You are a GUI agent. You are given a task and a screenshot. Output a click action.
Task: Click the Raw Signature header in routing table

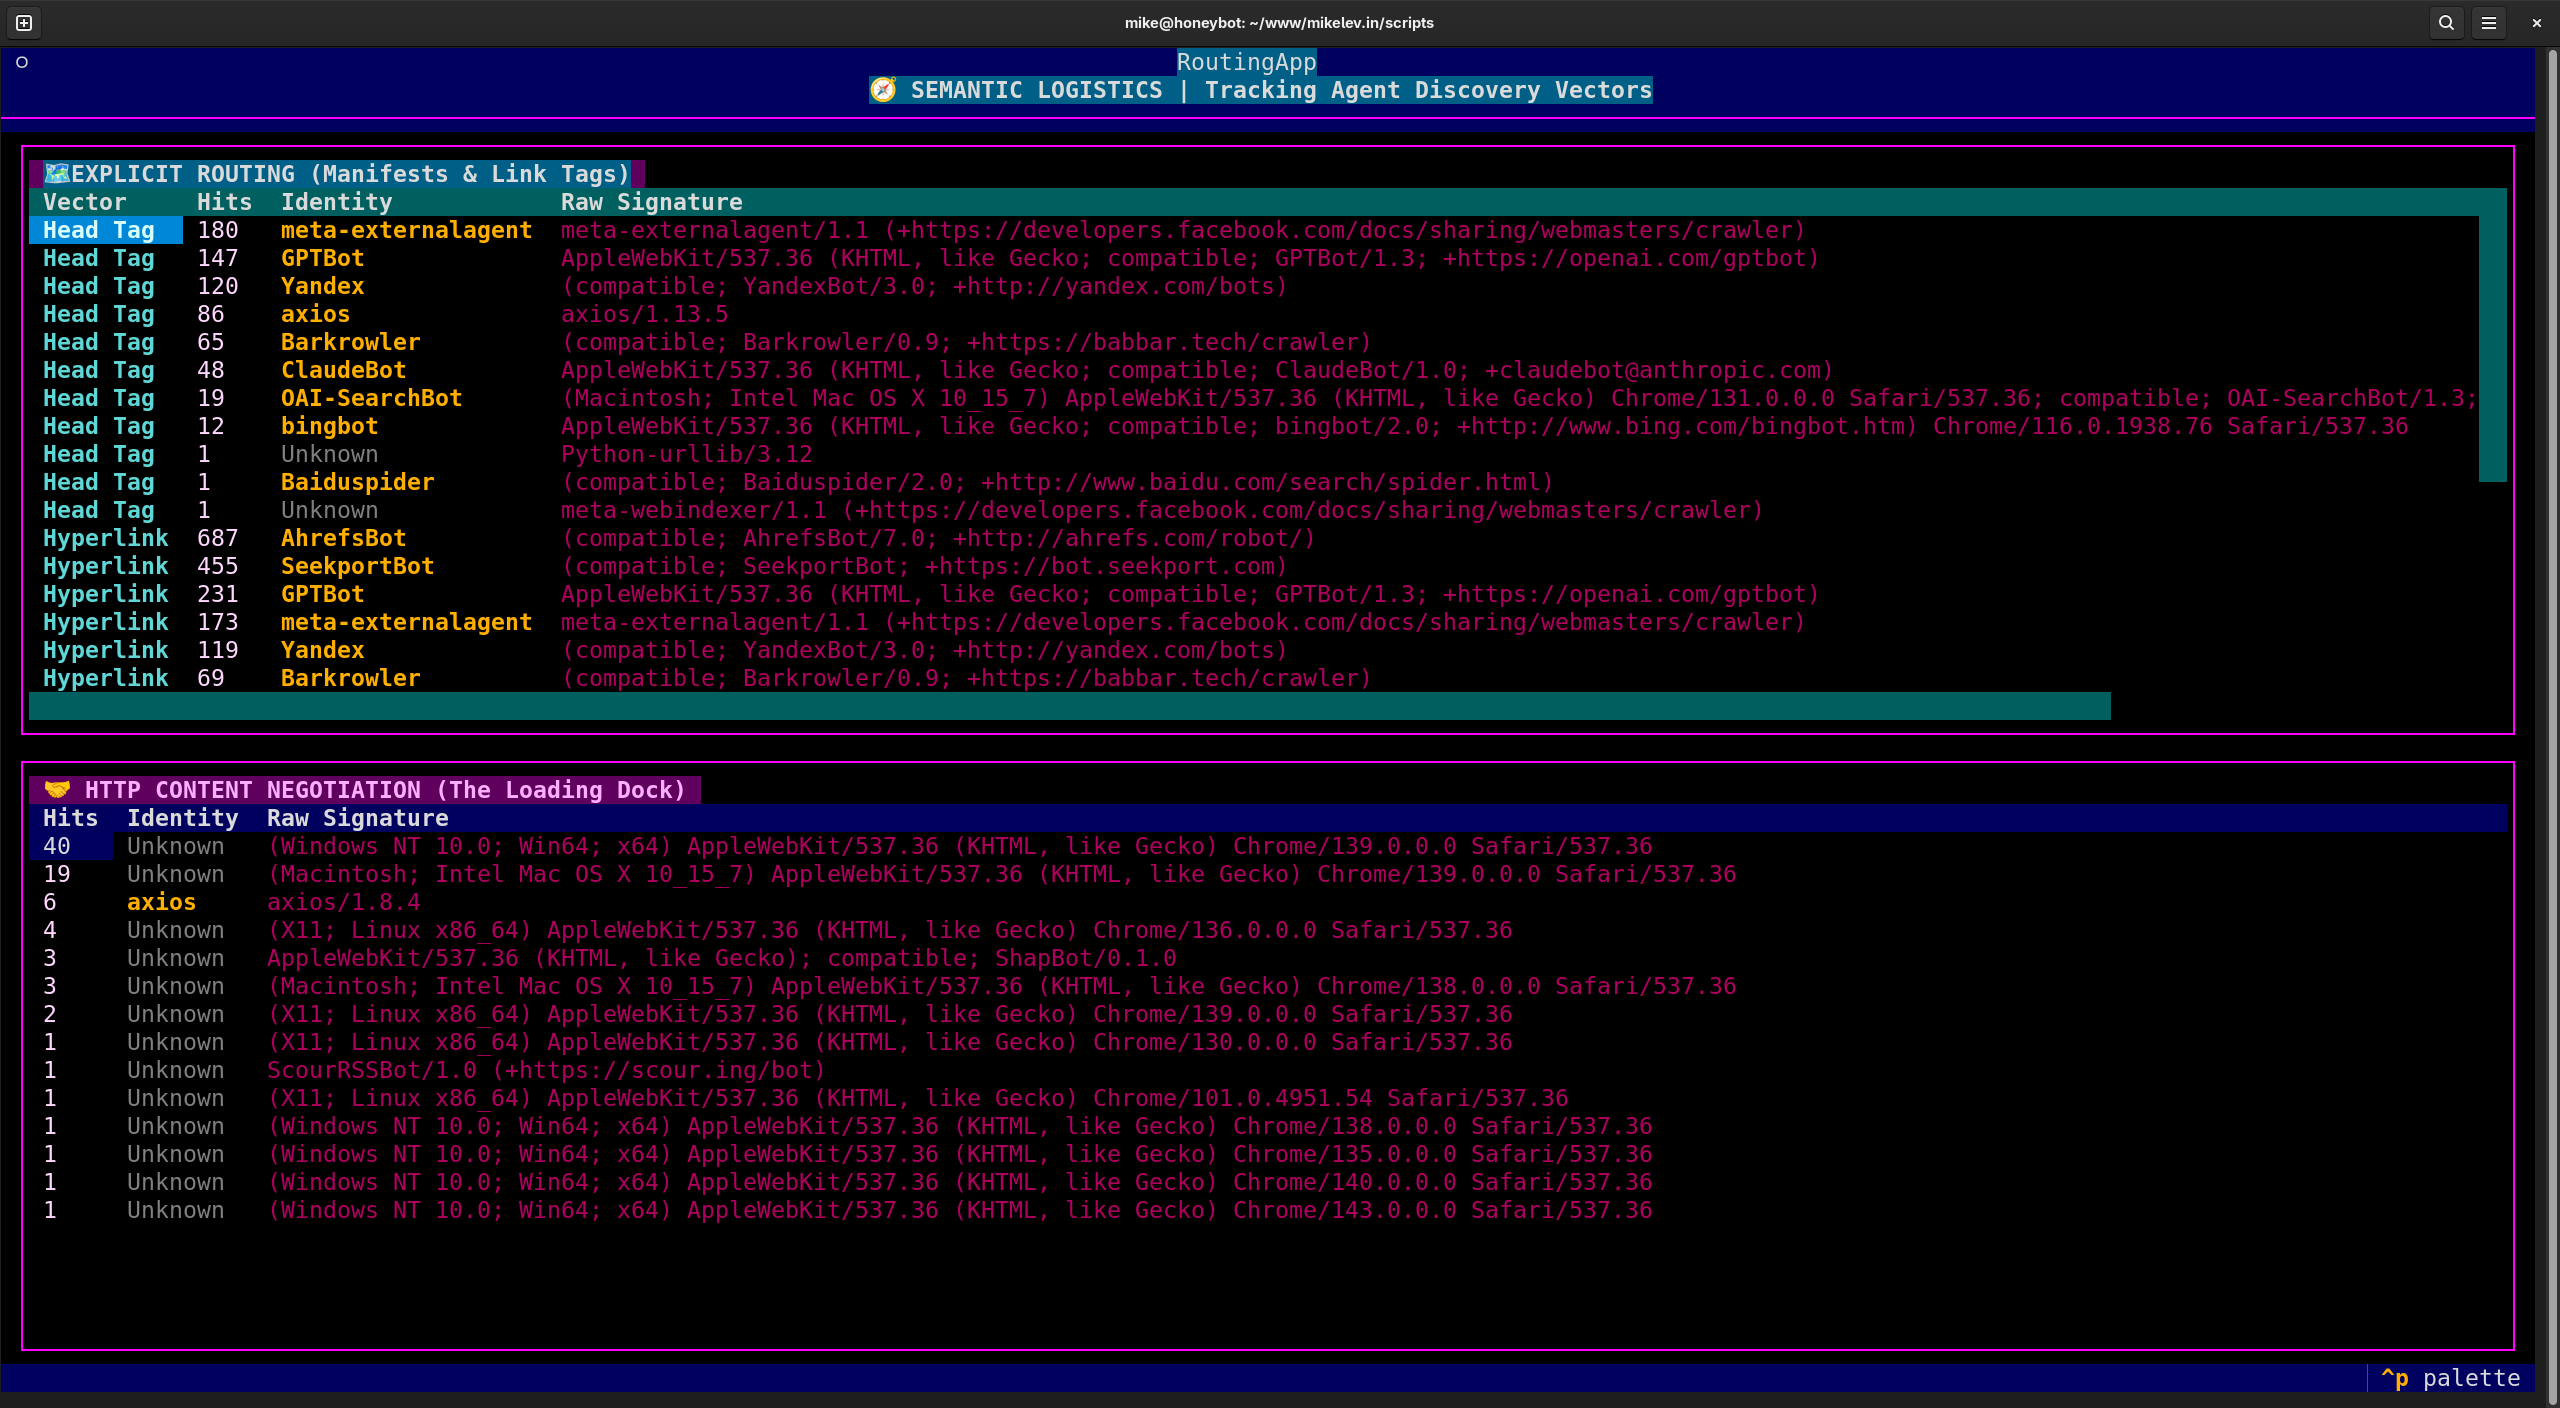pyautogui.click(x=652, y=202)
